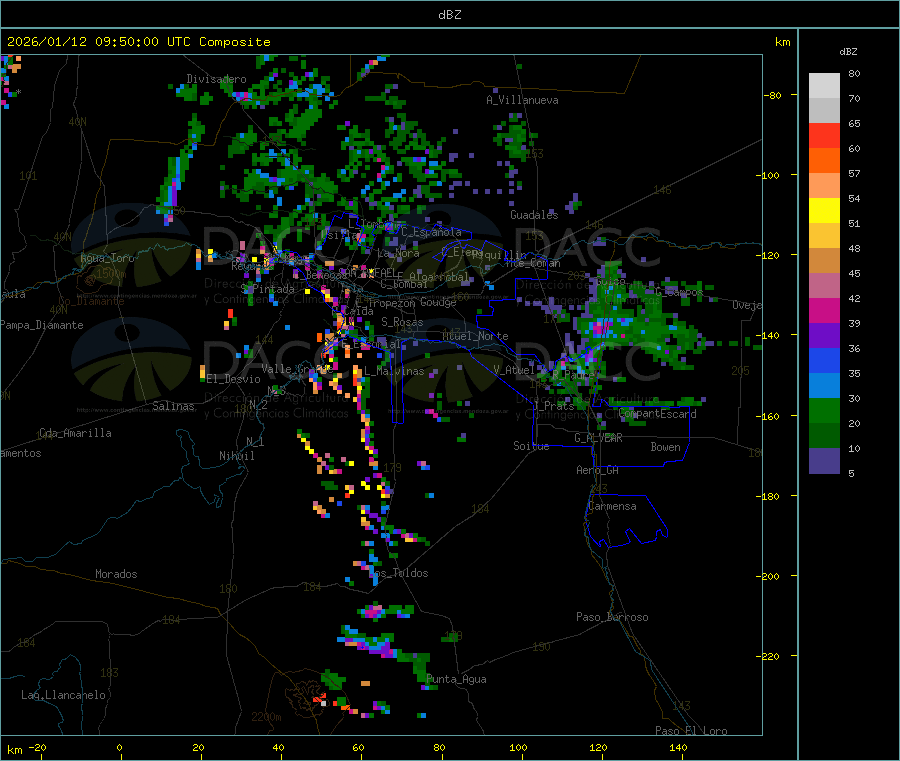Image resolution: width=900 pixels, height=761 pixels.
Task: Click the orange 57 dBZ legend swatch
Action: tap(824, 161)
